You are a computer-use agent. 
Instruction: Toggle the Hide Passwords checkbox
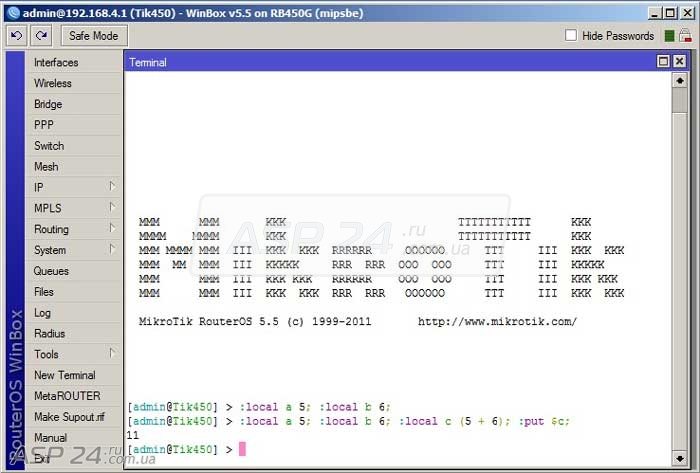tap(571, 36)
